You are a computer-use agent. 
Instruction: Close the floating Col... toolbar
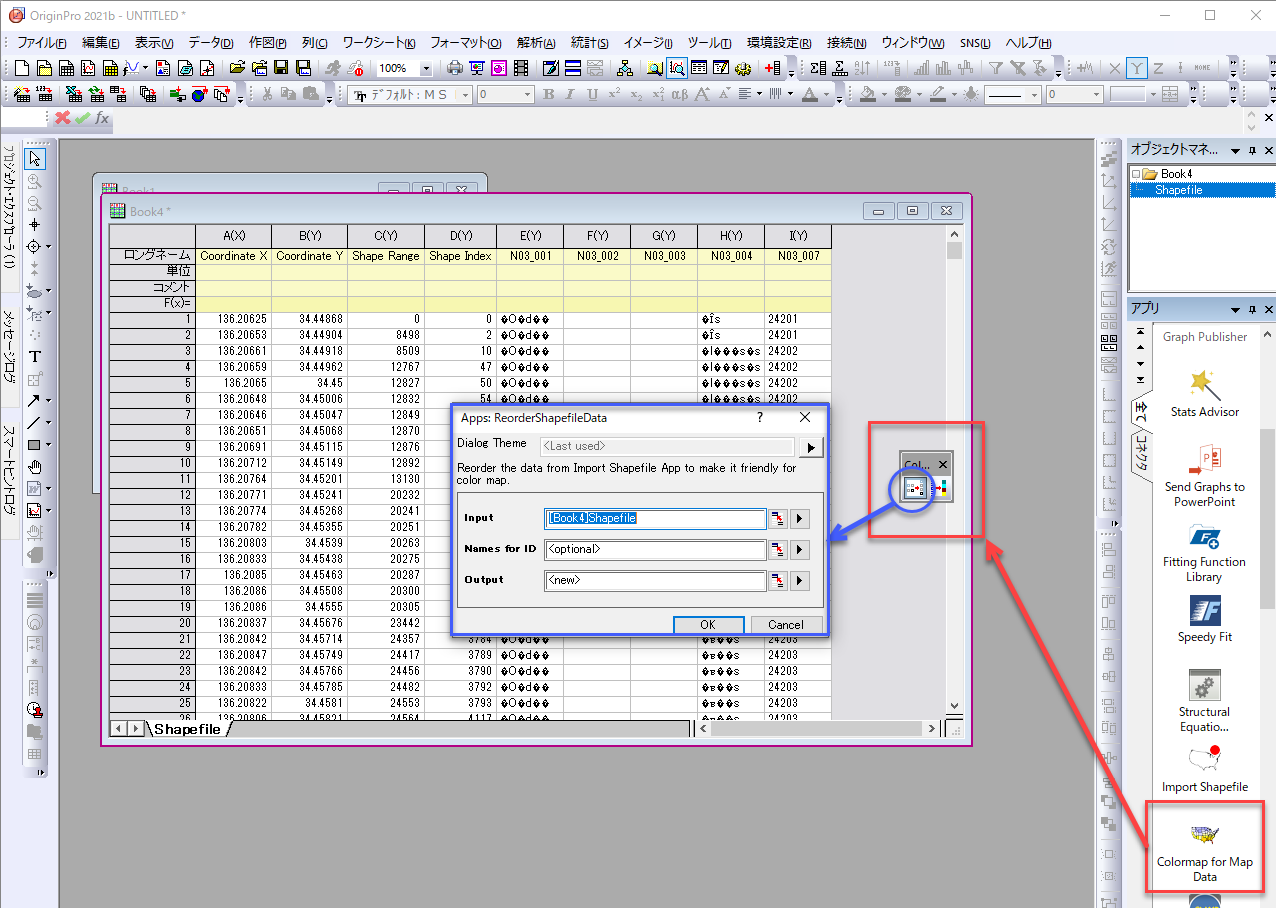(942, 465)
